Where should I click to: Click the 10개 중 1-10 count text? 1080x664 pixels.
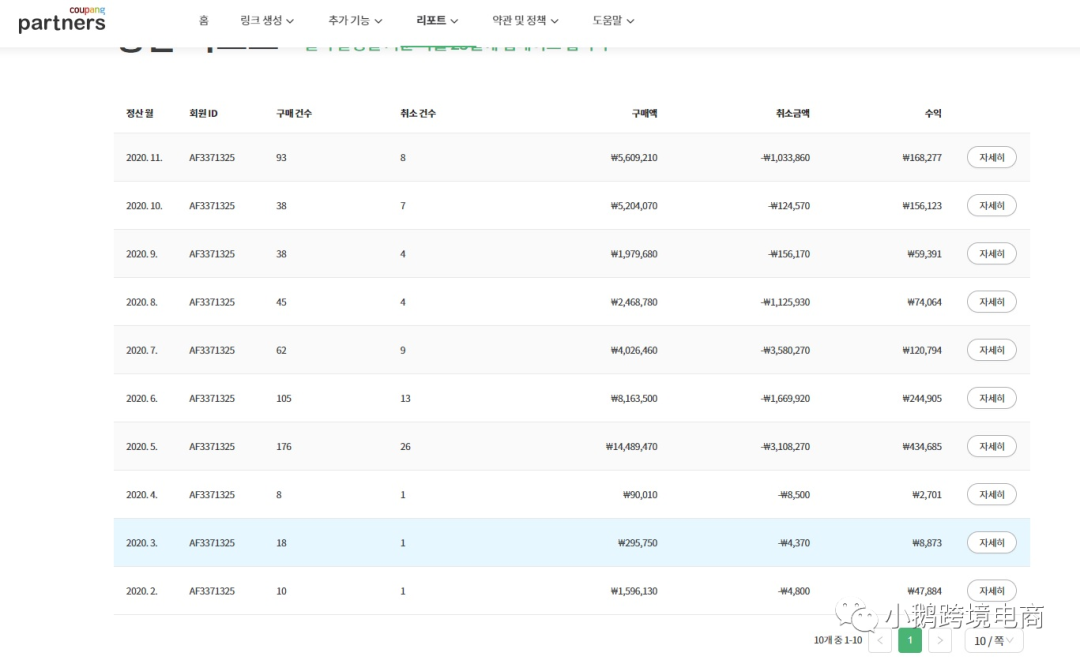[838, 641]
